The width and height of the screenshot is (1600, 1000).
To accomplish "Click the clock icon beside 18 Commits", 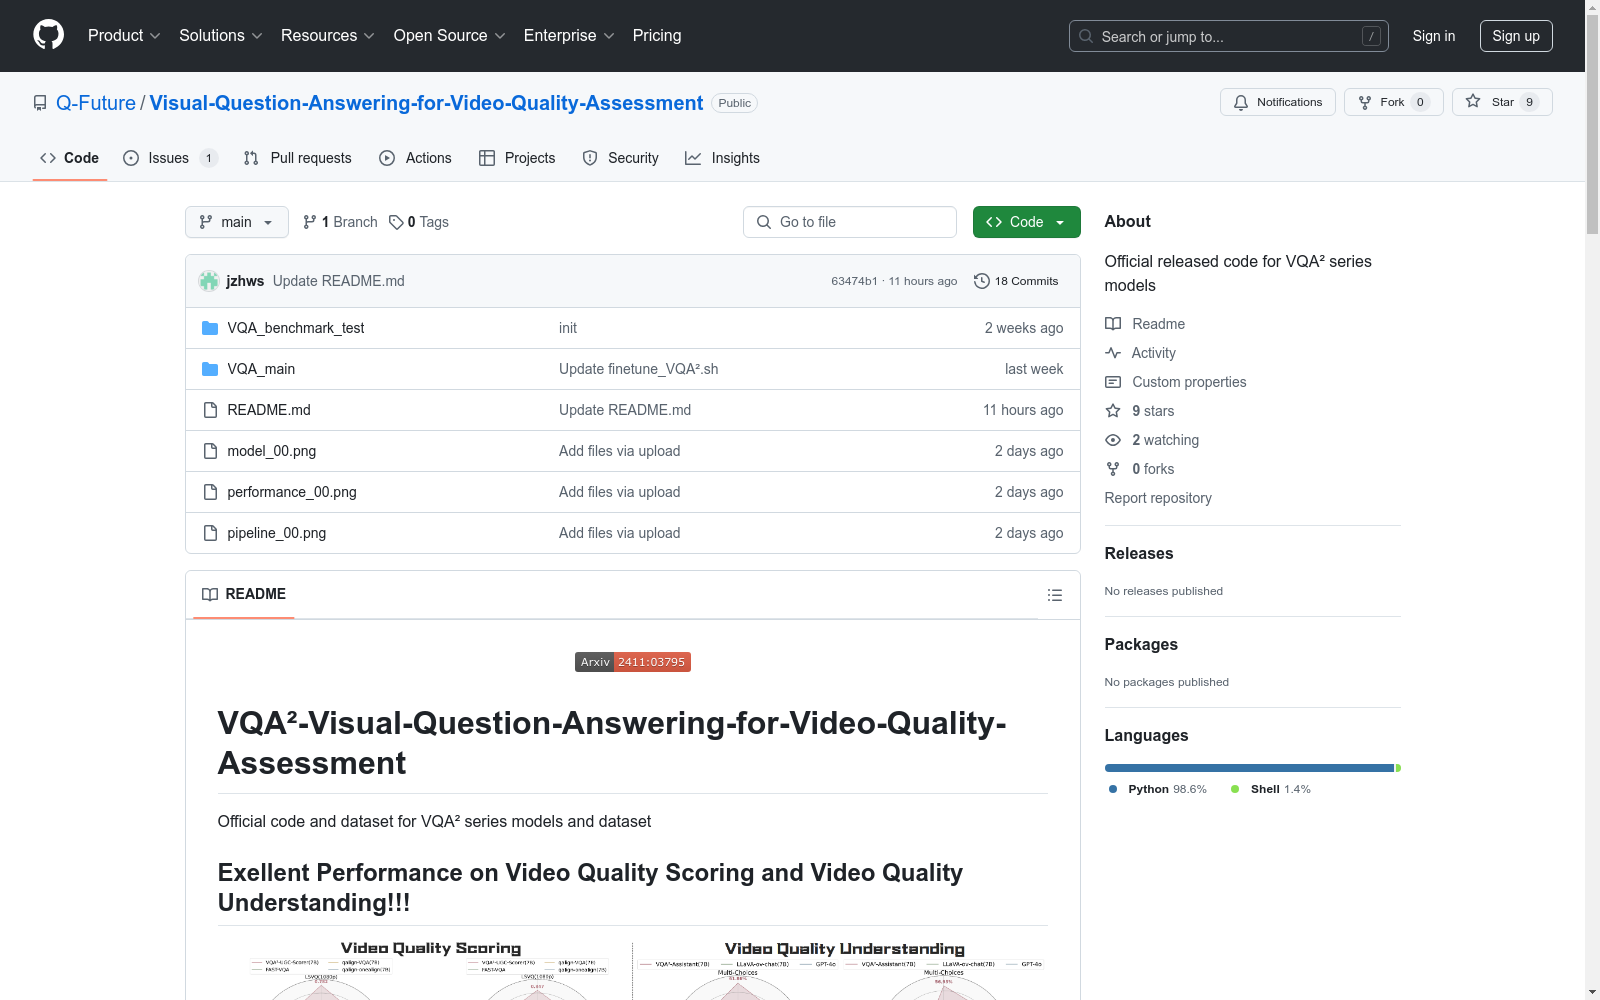I will (982, 281).
